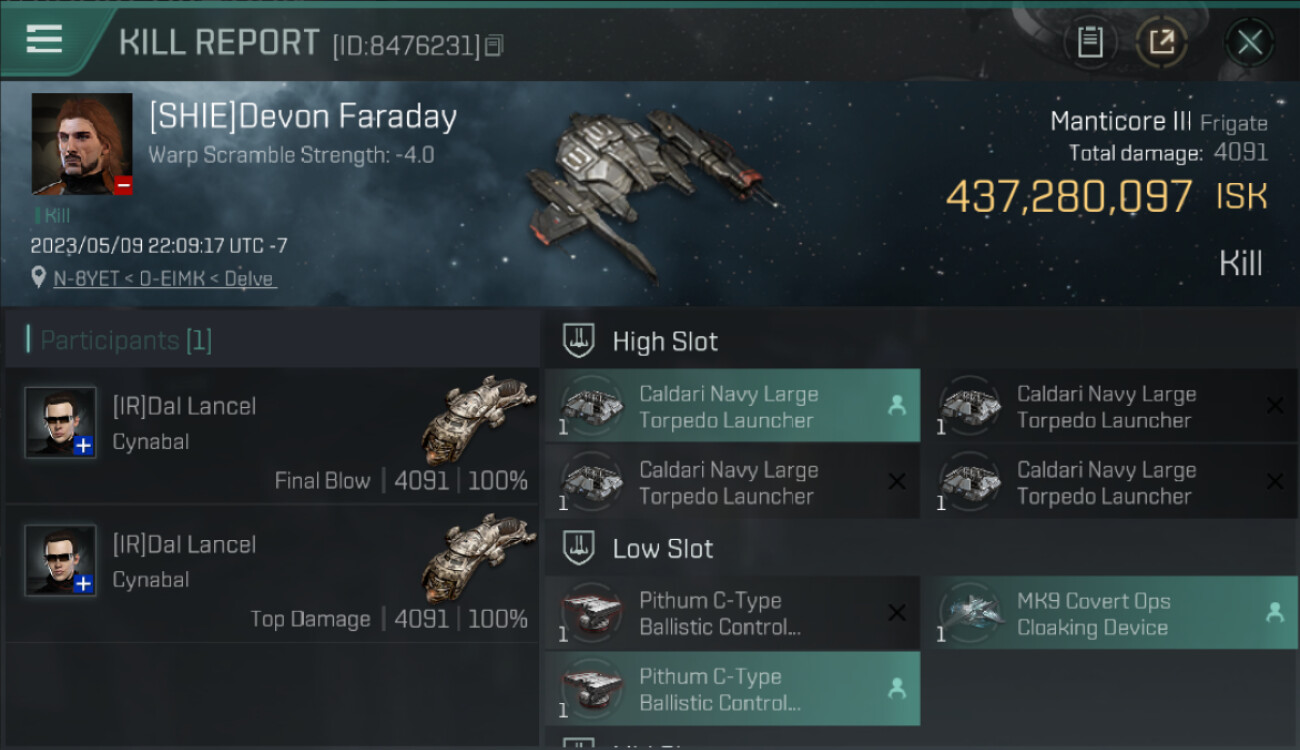Collapse the High Slot section
Screen dimensions: 1300x750
coord(580,341)
